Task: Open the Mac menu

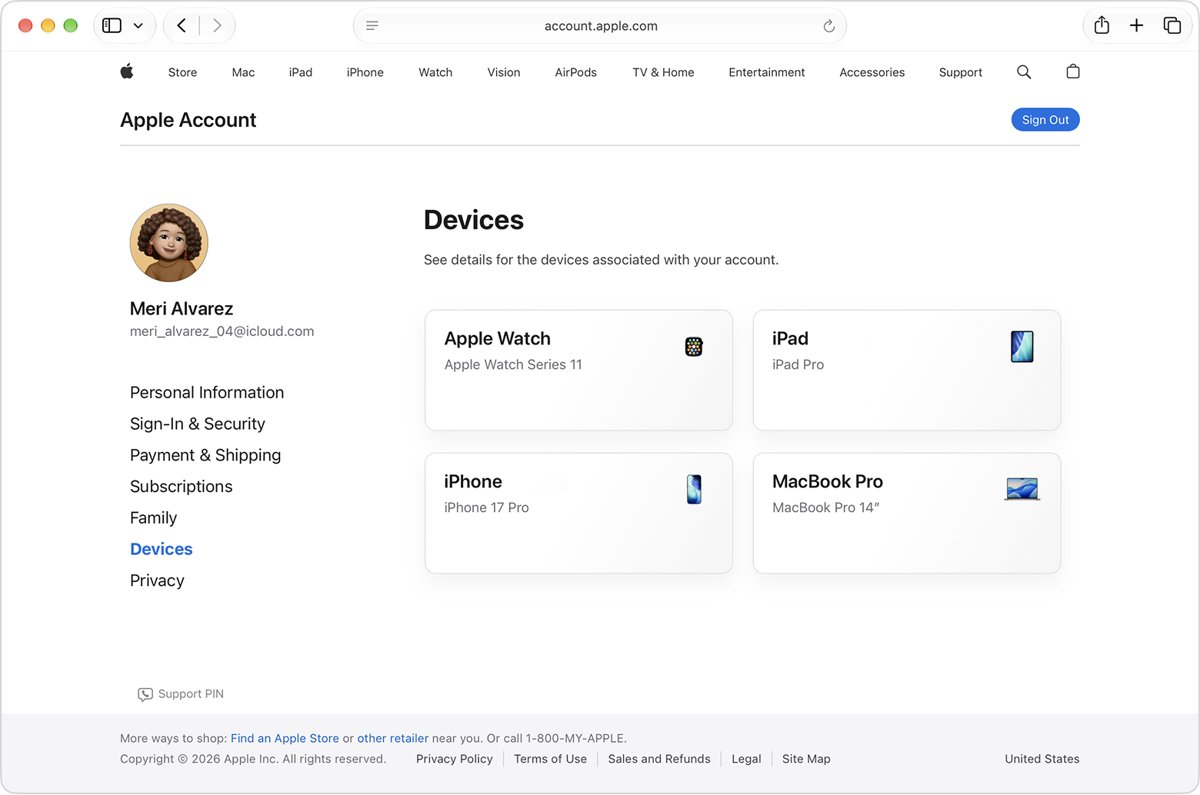Action: 243,72
